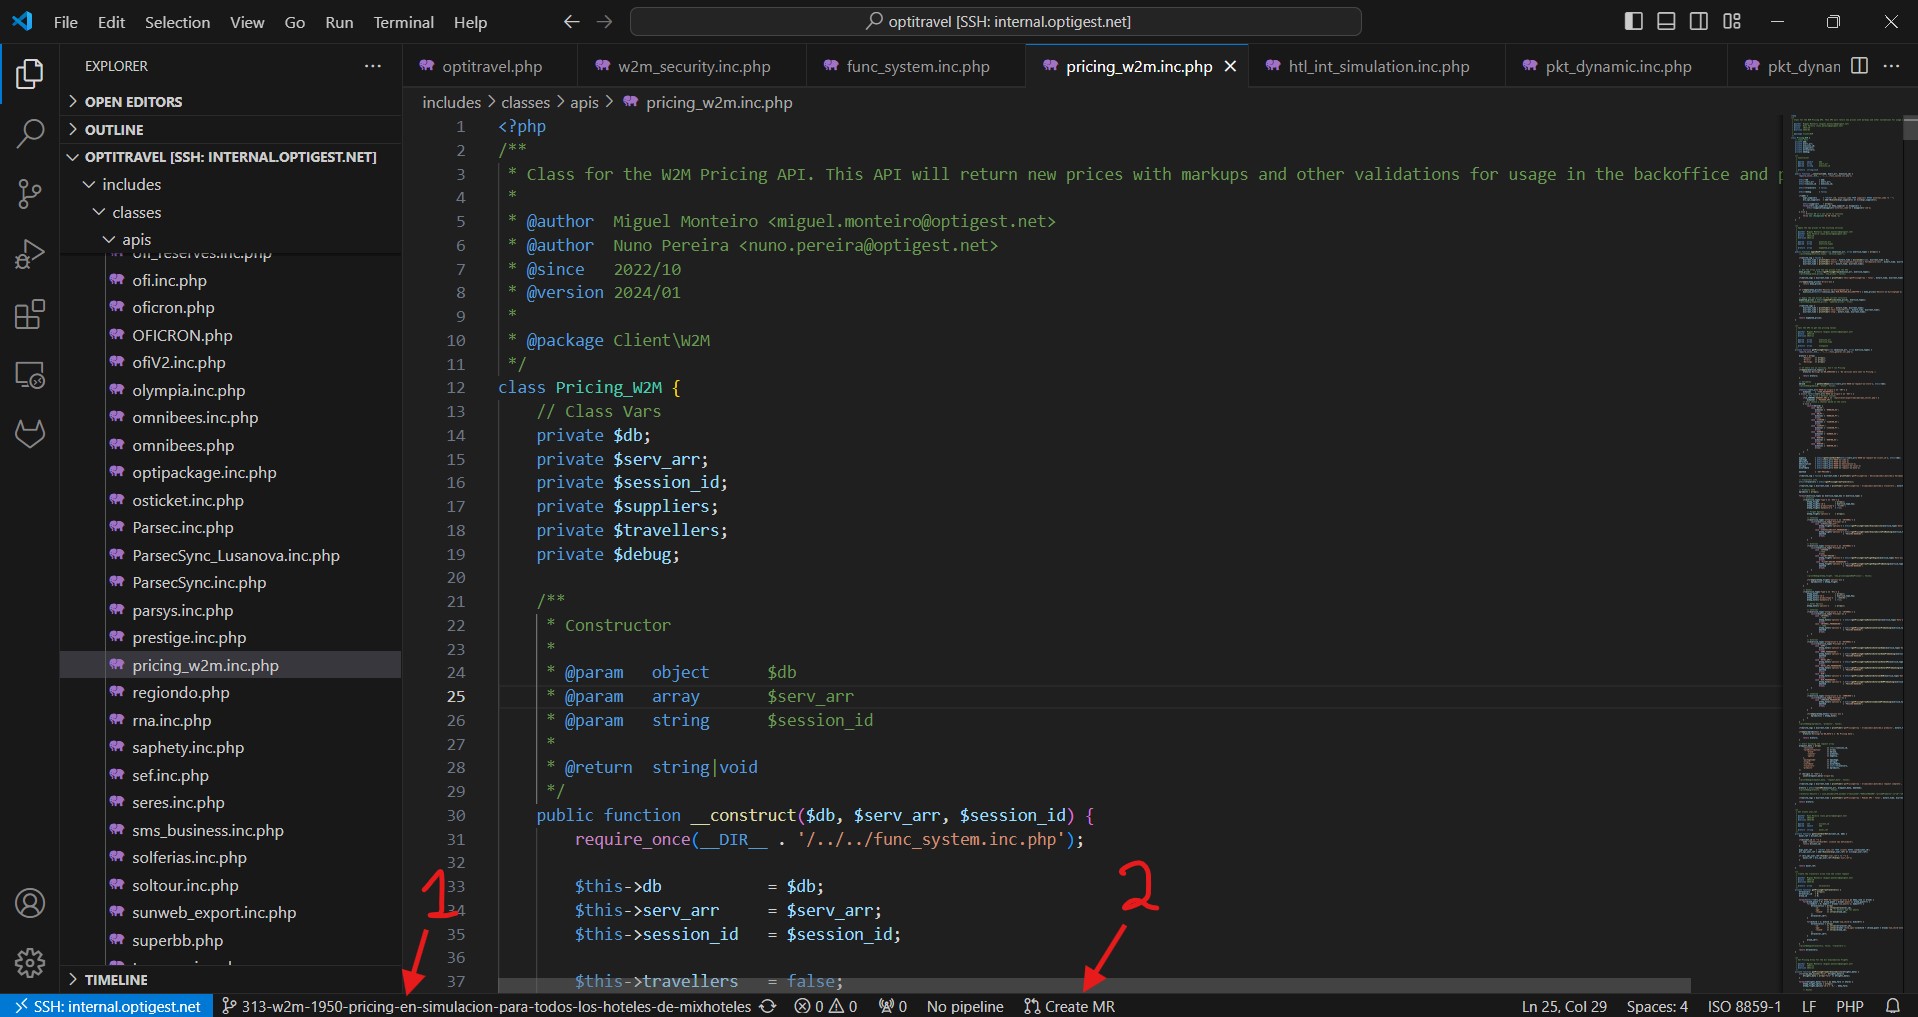Expand the TIMELINE section
The height and width of the screenshot is (1017, 1918).
(116, 980)
